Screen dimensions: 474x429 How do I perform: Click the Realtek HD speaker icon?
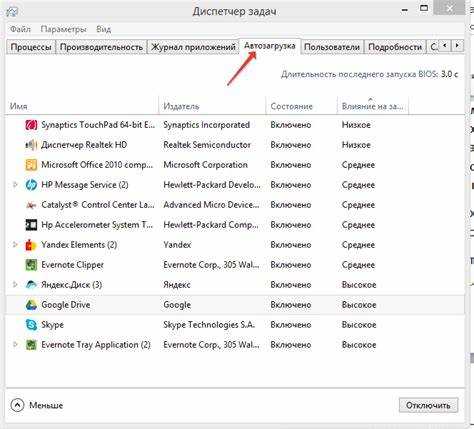(x=31, y=145)
